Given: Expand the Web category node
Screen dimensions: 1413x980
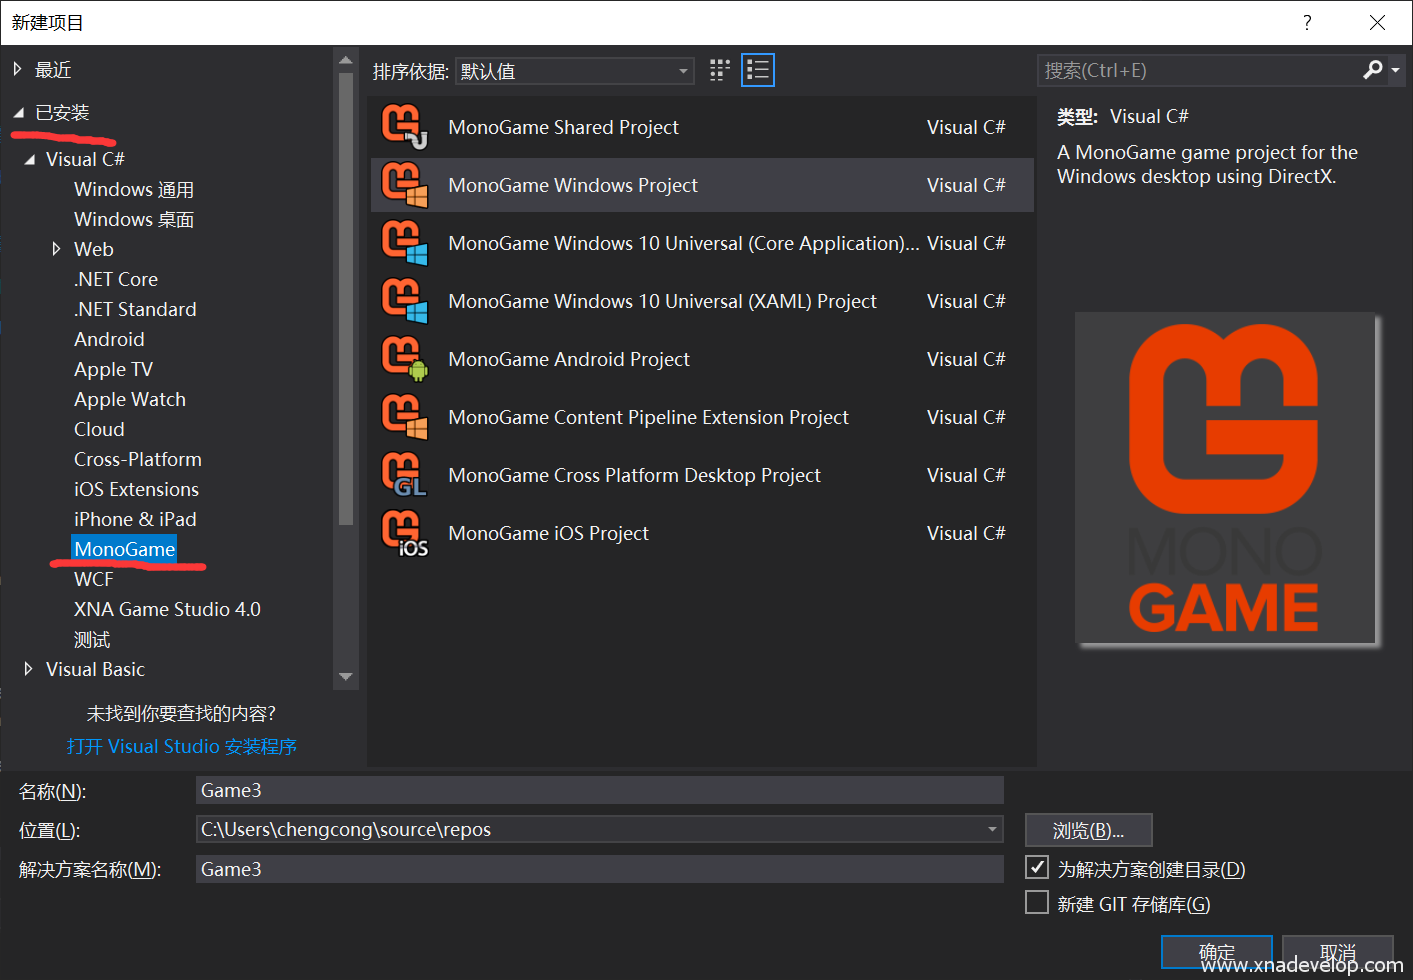Looking at the screenshot, I should click(x=56, y=249).
